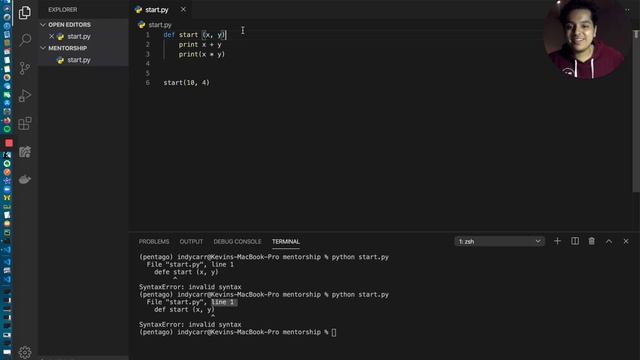Click the last SyntaxError: invalid syntax line

[190, 324]
